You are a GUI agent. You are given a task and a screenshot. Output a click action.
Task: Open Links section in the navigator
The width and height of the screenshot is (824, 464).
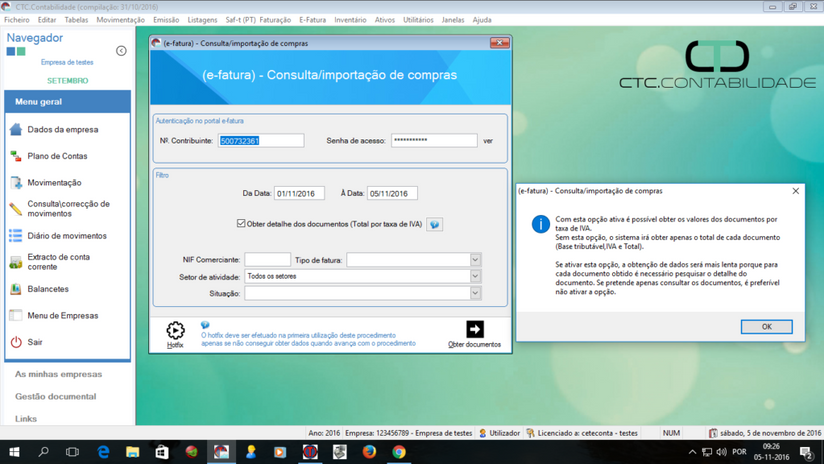(26, 419)
